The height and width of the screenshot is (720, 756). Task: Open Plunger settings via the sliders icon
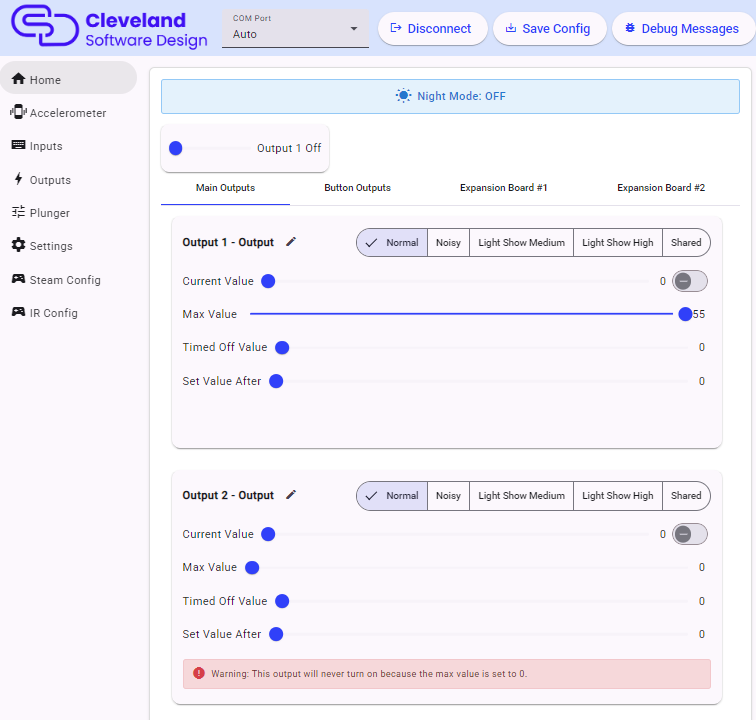pyautogui.click(x=18, y=212)
